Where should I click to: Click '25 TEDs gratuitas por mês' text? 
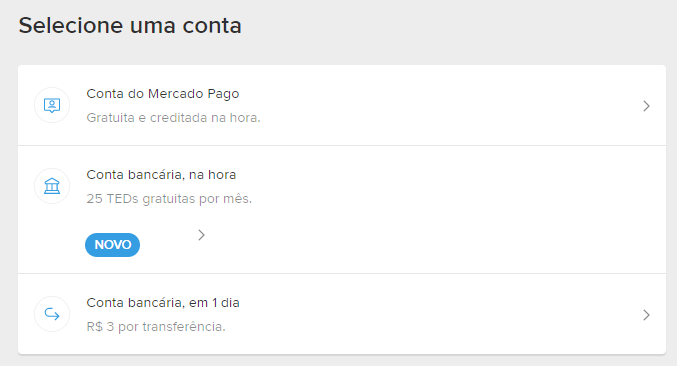pos(169,199)
